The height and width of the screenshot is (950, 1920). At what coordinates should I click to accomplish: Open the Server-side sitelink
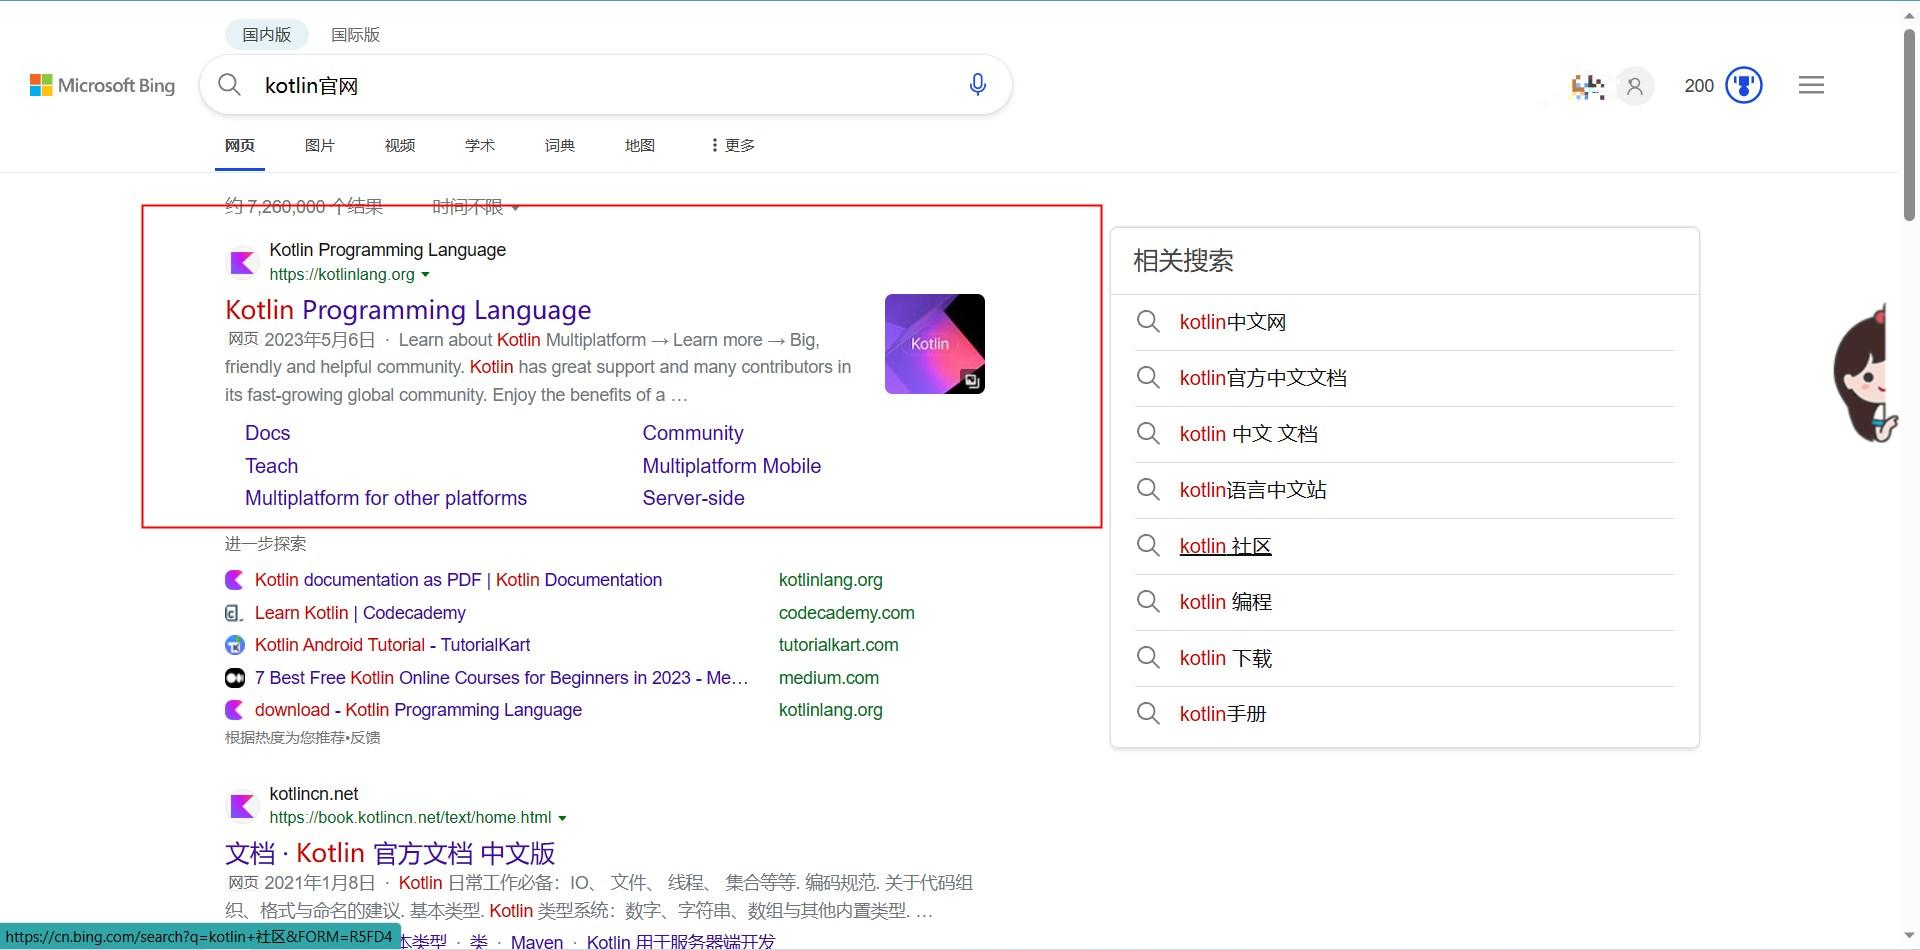pos(693,498)
